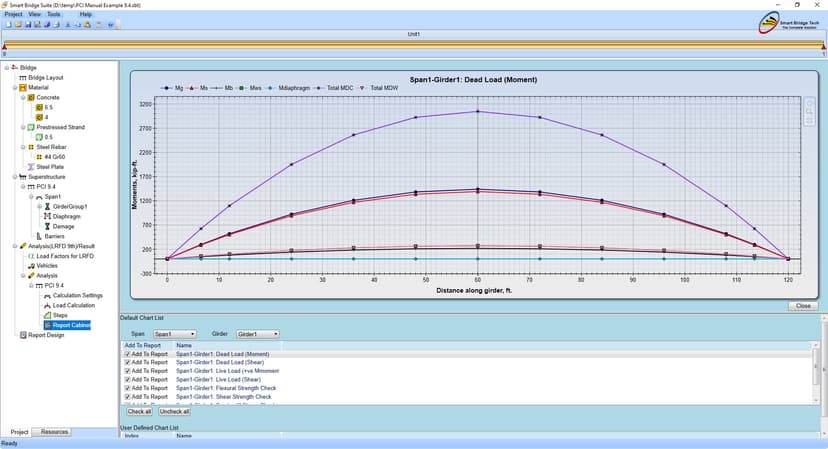Expand the GirderGroup1 tree node
Image resolution: width=828 pixels, height=449 pixels.
click(40, 207)
